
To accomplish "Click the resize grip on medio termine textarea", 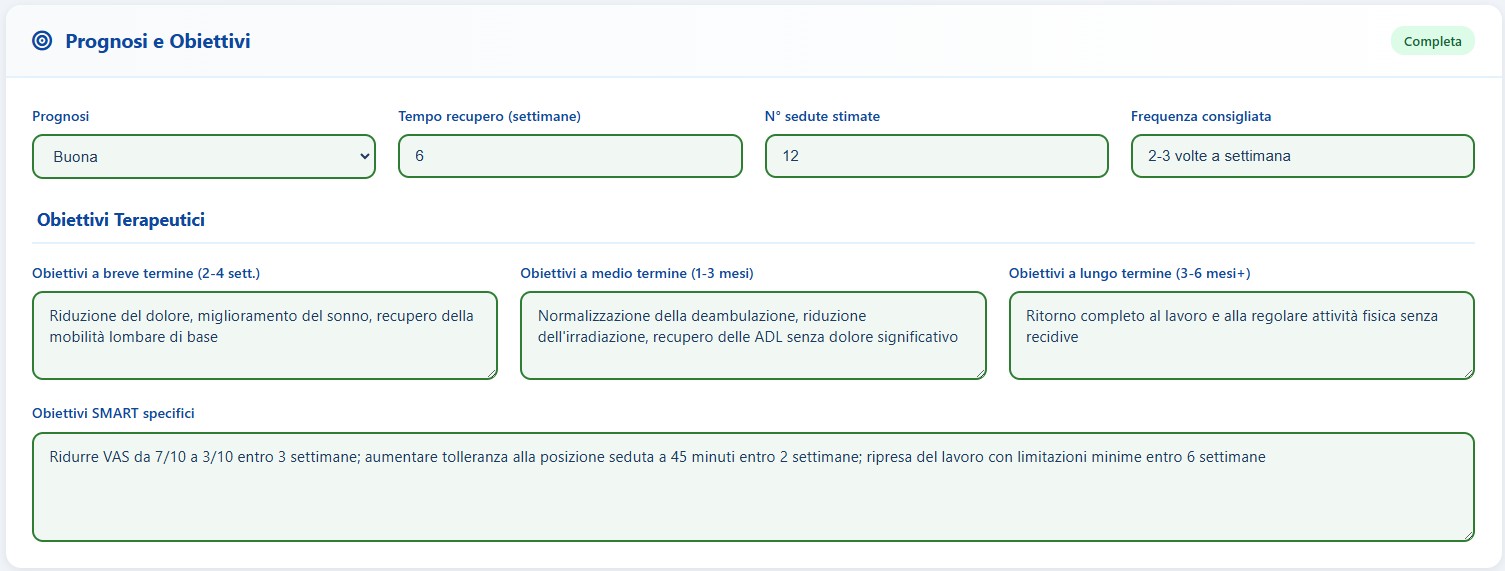I will (x=980, y=373).
